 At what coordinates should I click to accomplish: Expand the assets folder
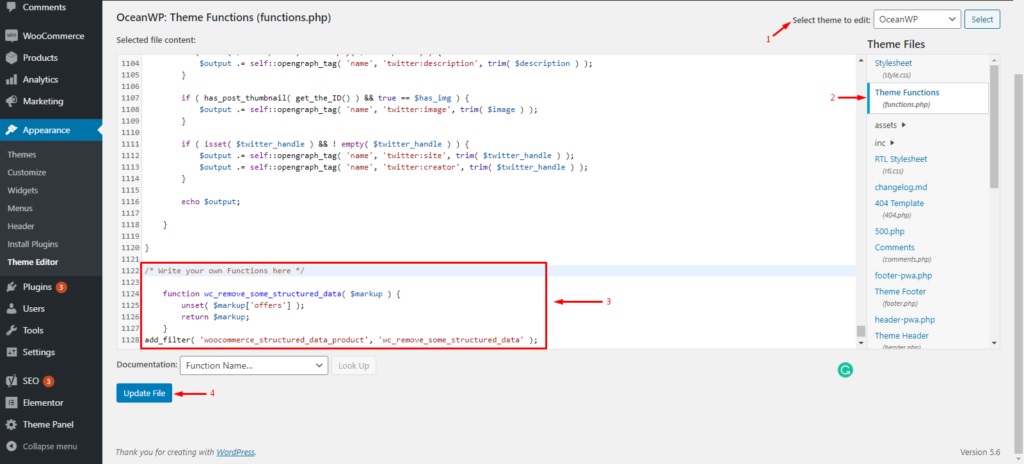889,125
